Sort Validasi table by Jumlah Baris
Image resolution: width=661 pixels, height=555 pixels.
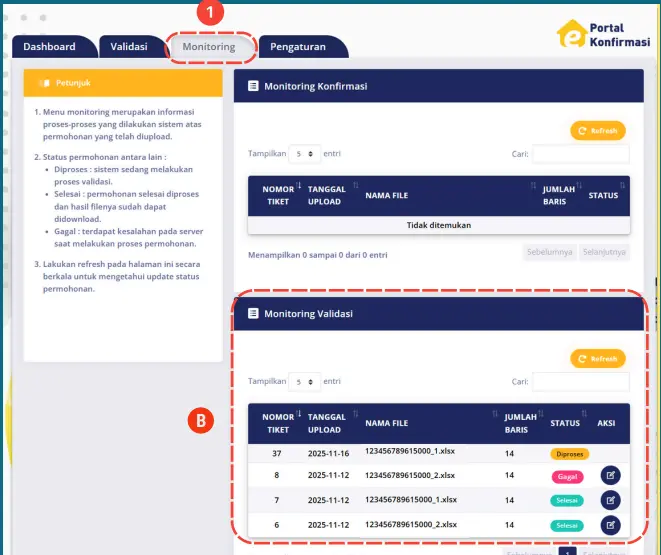522,423
